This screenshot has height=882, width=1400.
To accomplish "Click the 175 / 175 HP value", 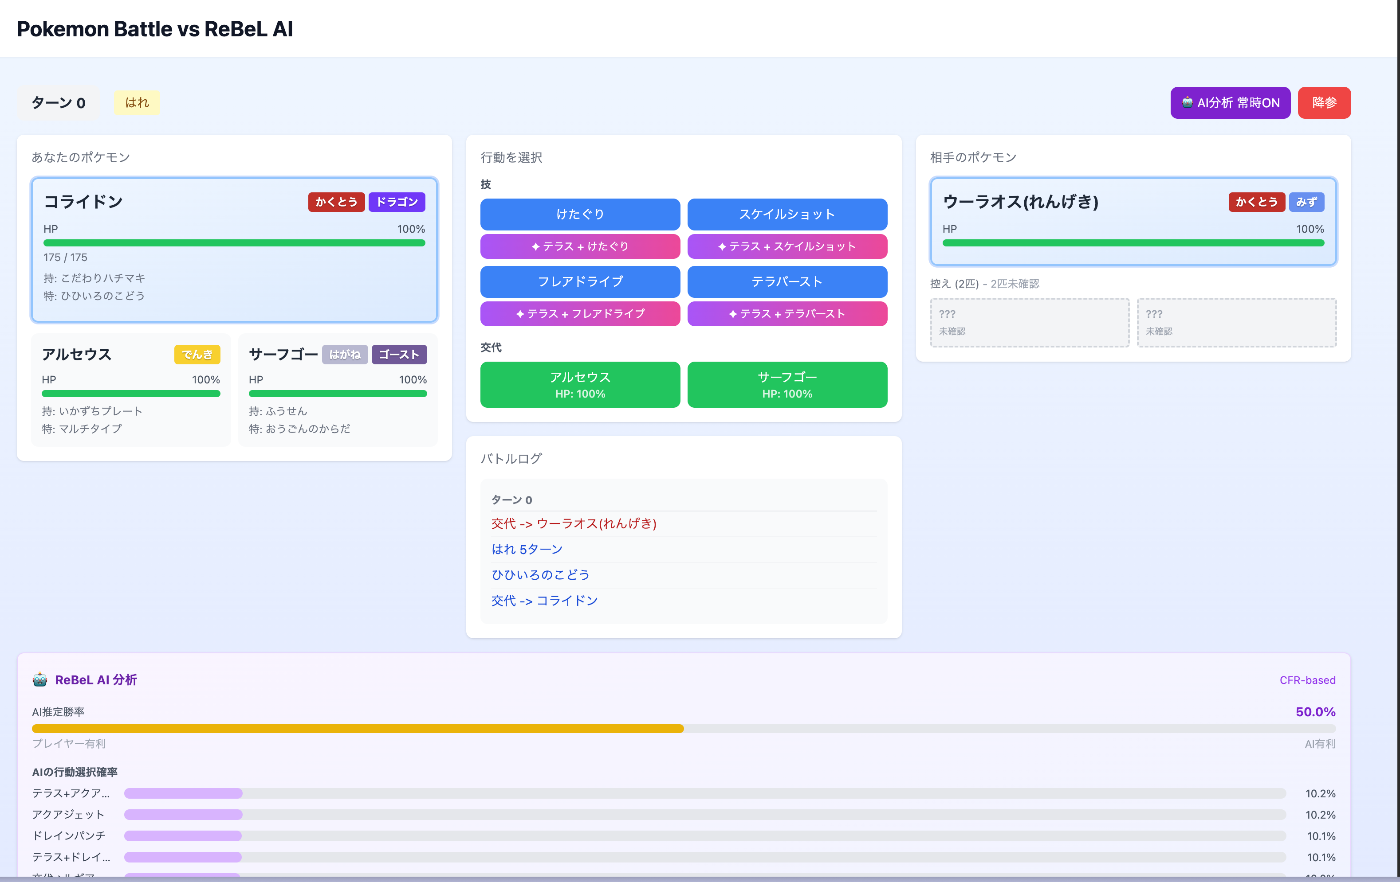I will 65,258.
